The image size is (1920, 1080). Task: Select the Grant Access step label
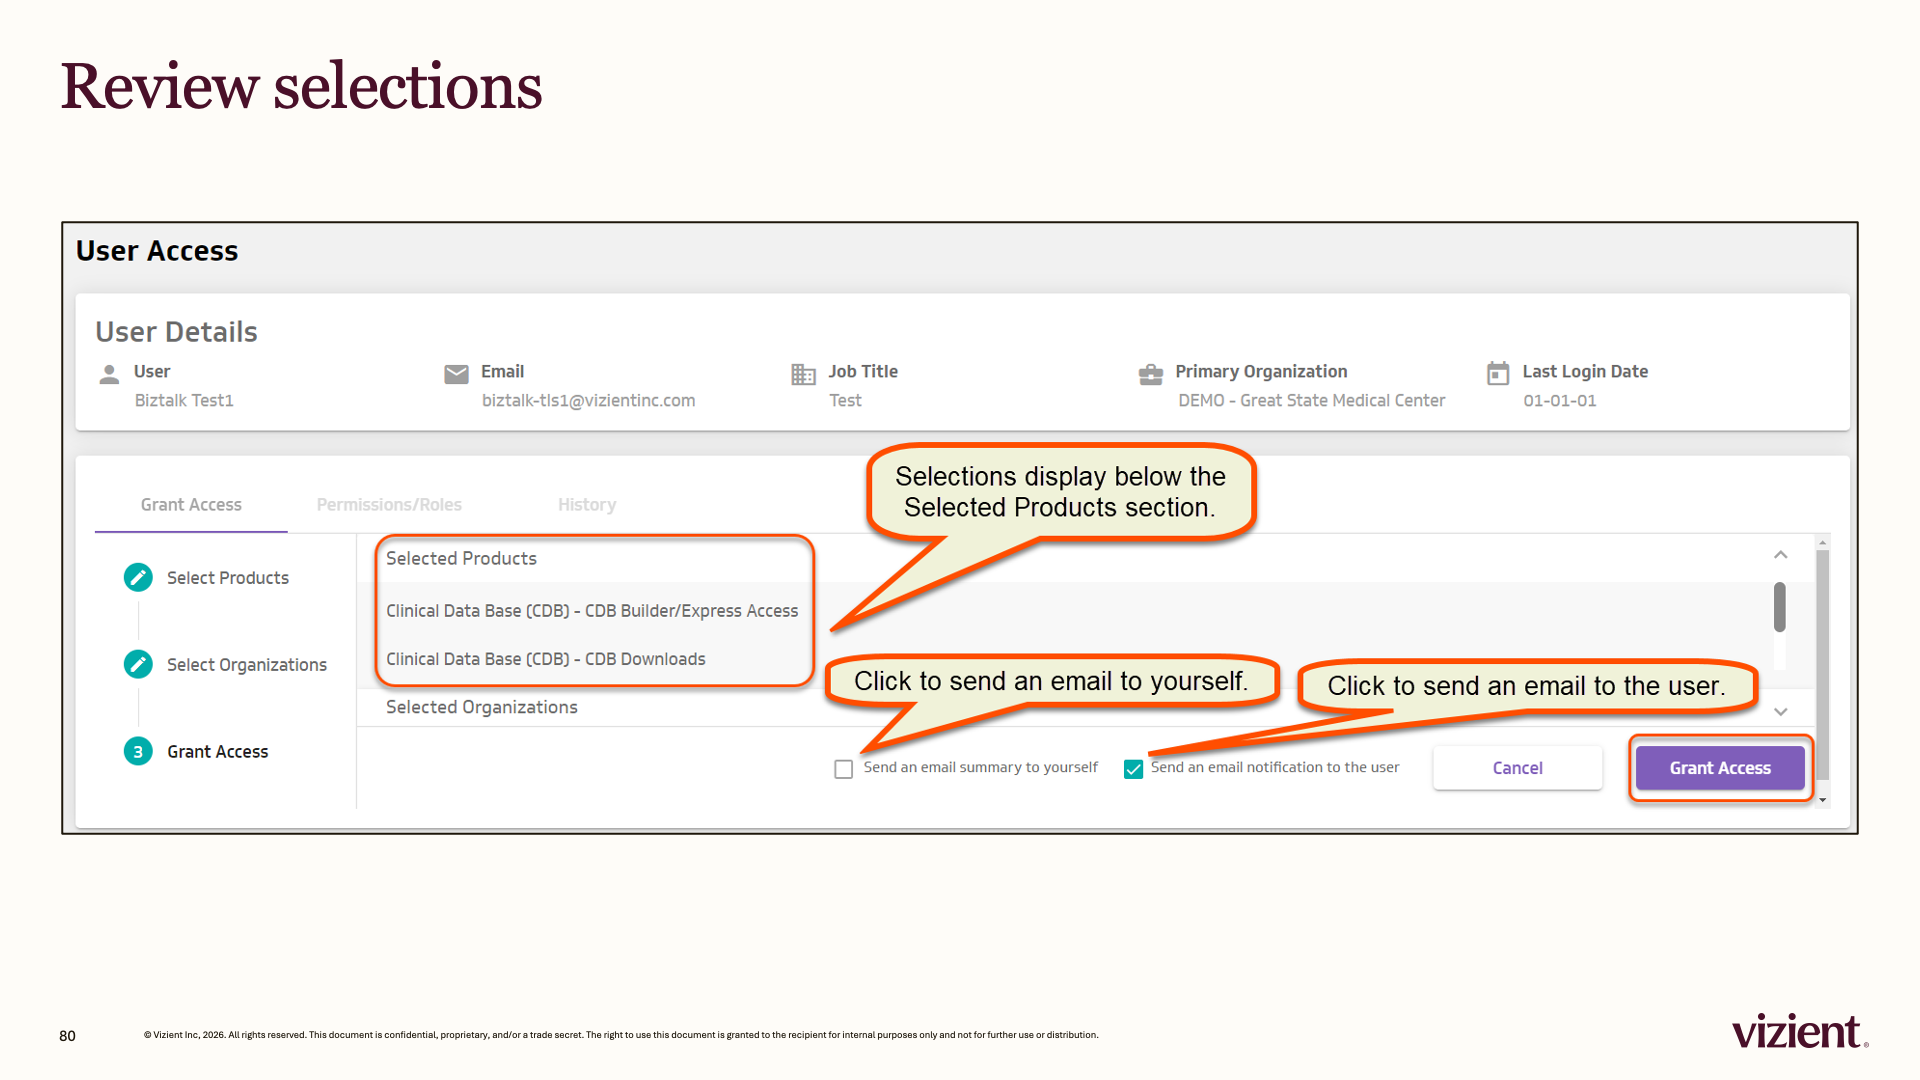(x=218, y=752)
